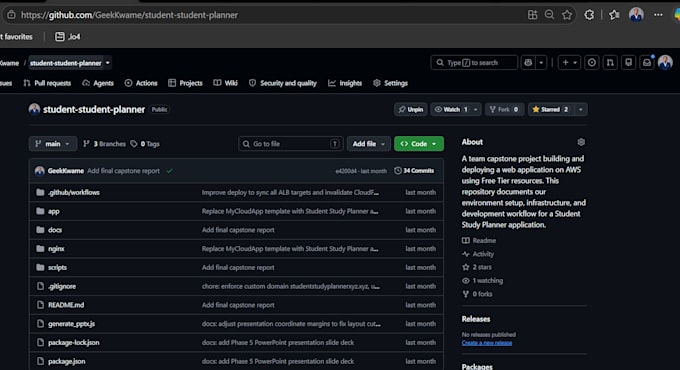Open the 1 watching link
This screenshot has width=680, height=370.
[482, 281]
